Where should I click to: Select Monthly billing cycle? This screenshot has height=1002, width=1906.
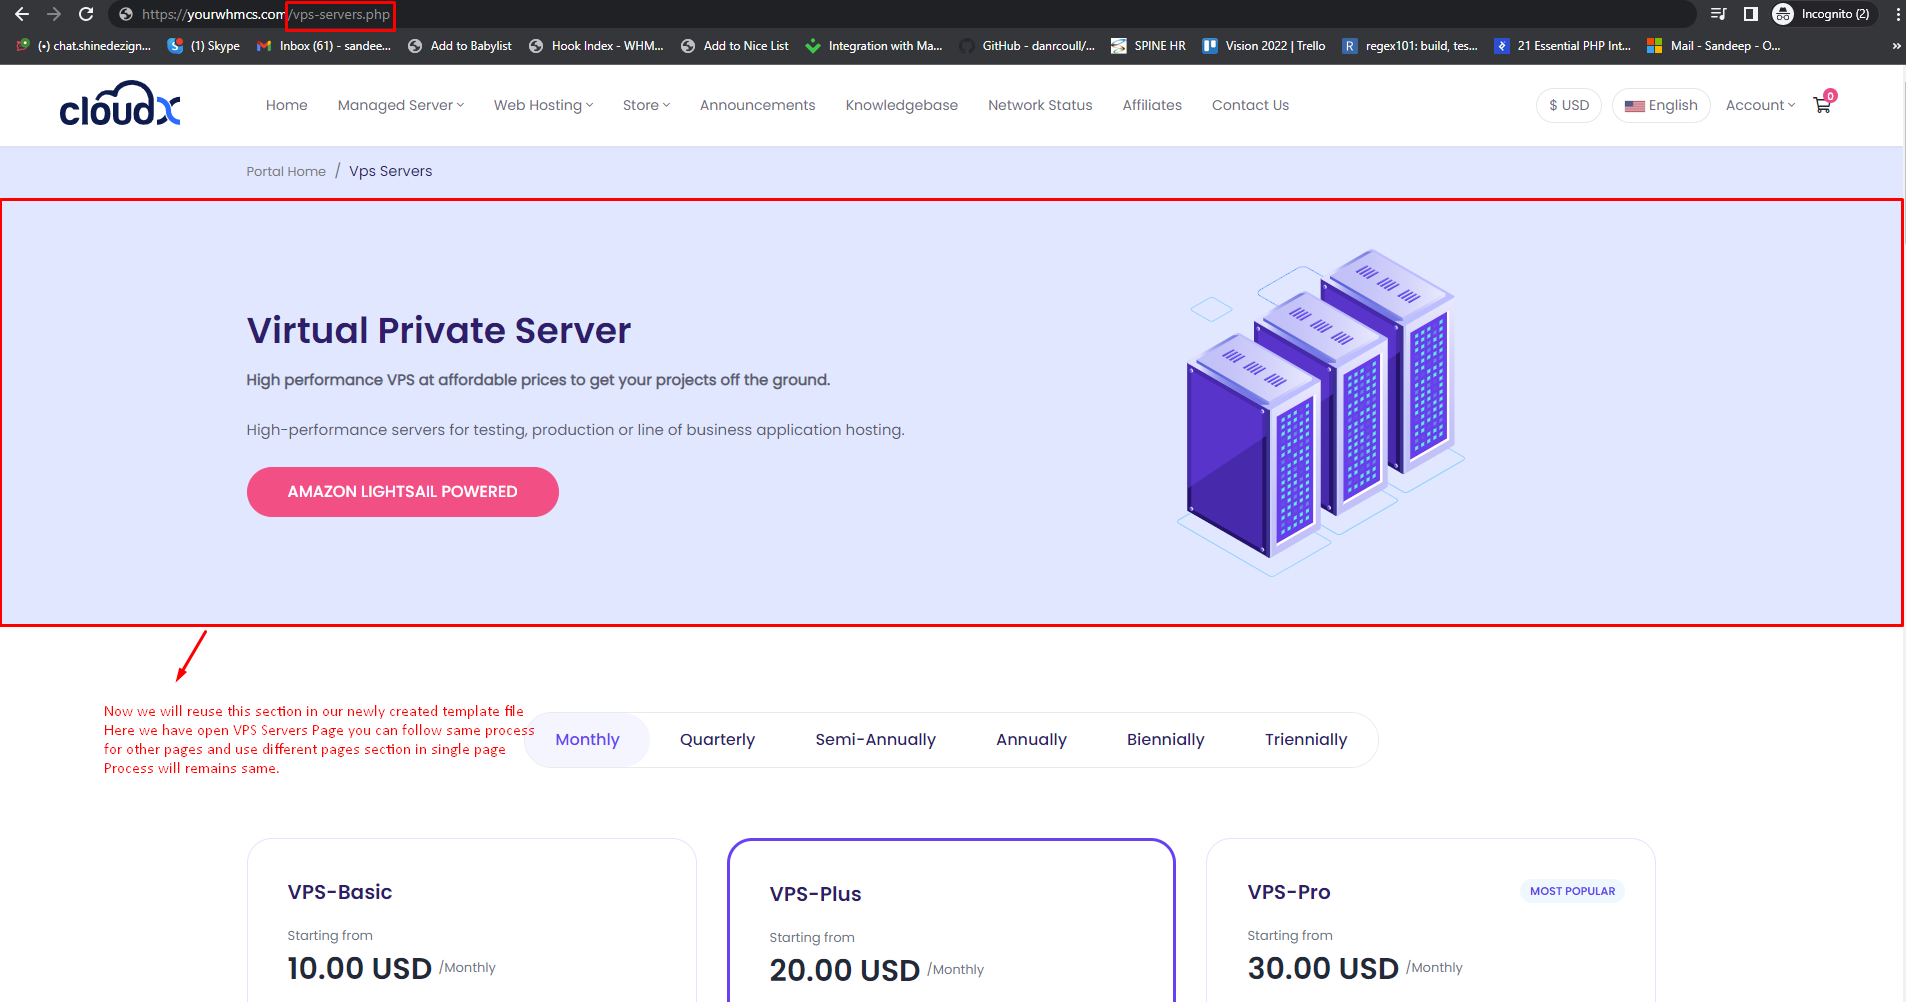click(x=587, y=740)
